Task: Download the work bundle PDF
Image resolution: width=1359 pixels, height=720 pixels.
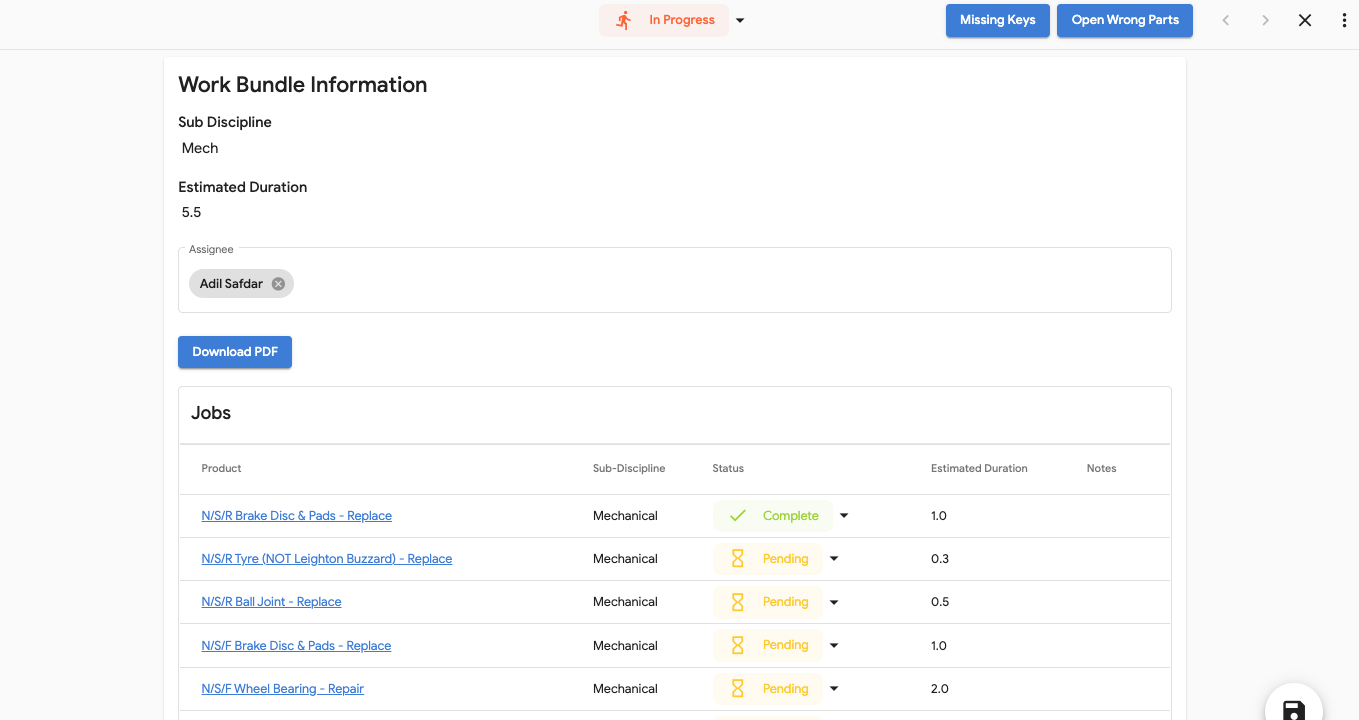Action: (235, 352)
